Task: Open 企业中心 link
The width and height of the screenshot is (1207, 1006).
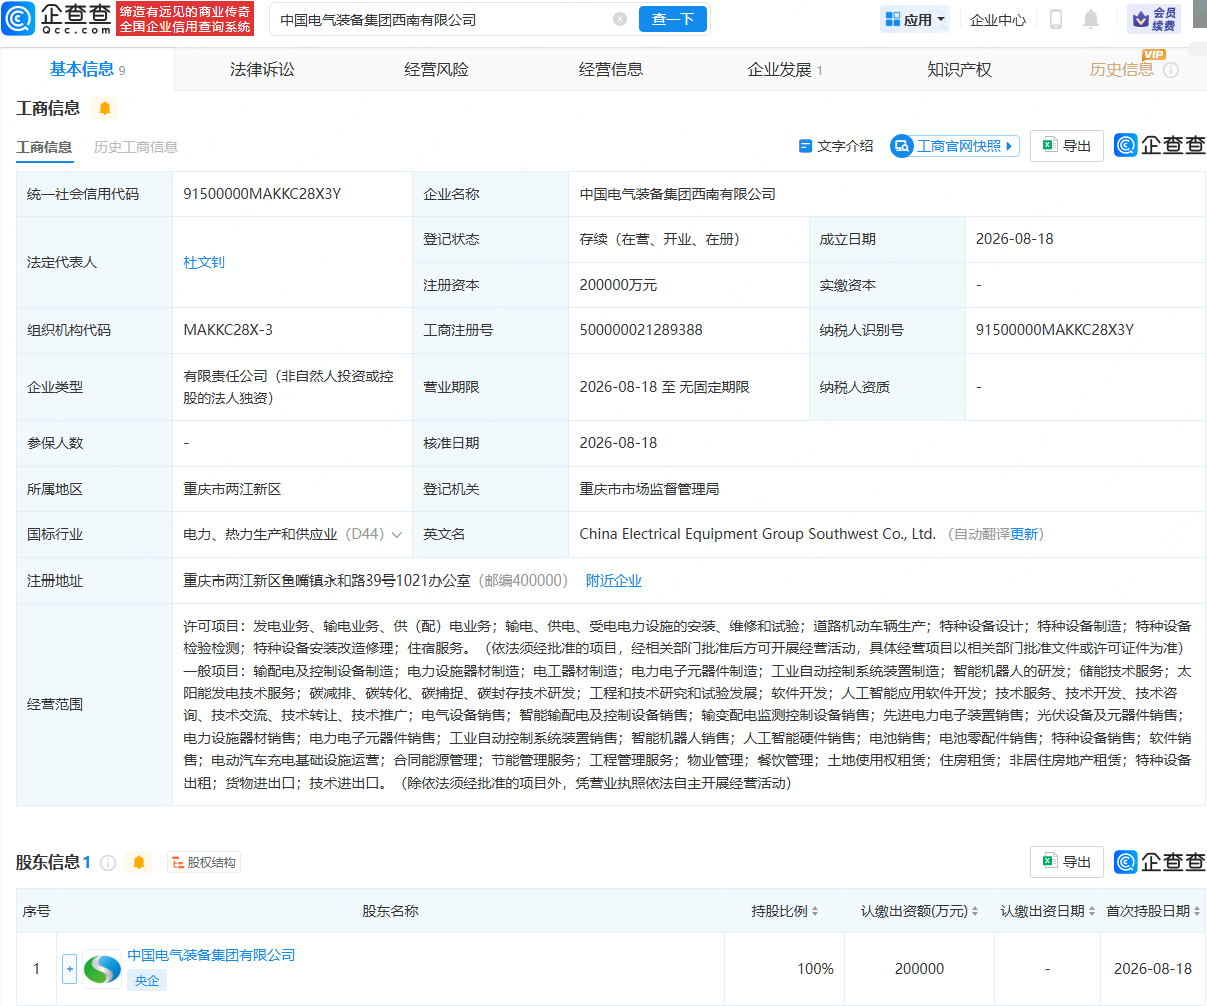Action: coord(998,19)
